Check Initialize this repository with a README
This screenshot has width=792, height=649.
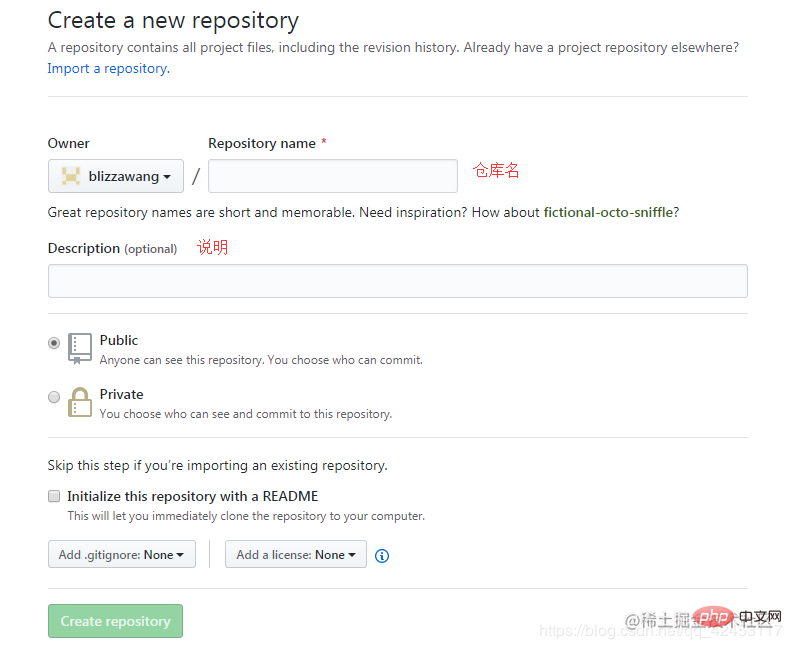54,496
